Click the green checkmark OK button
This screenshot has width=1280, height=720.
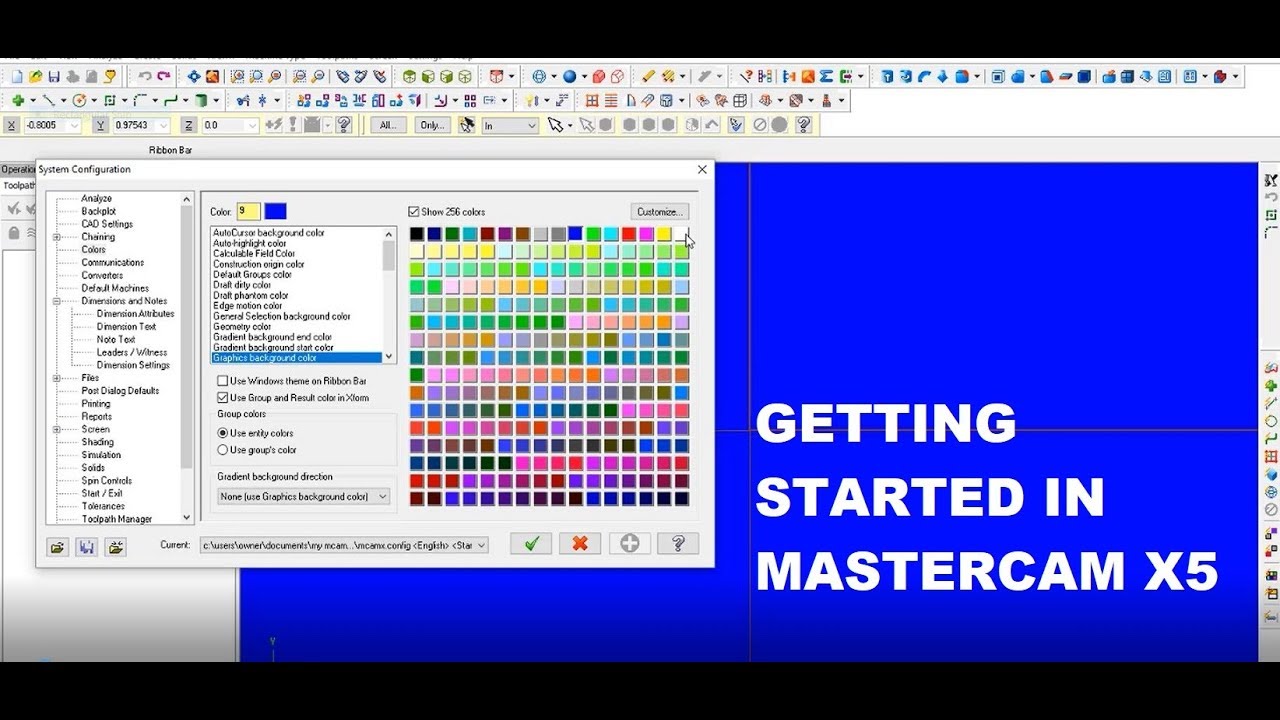click(531, 544)
